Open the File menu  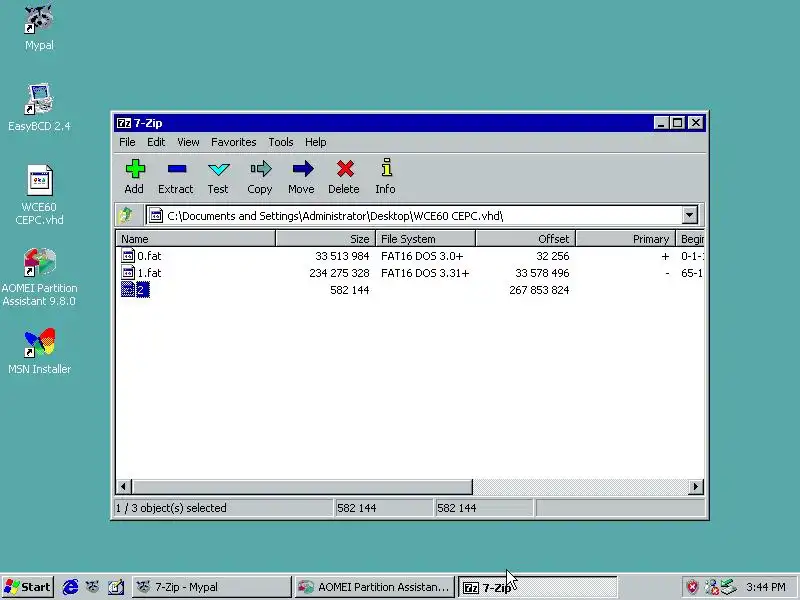[127, 142]
